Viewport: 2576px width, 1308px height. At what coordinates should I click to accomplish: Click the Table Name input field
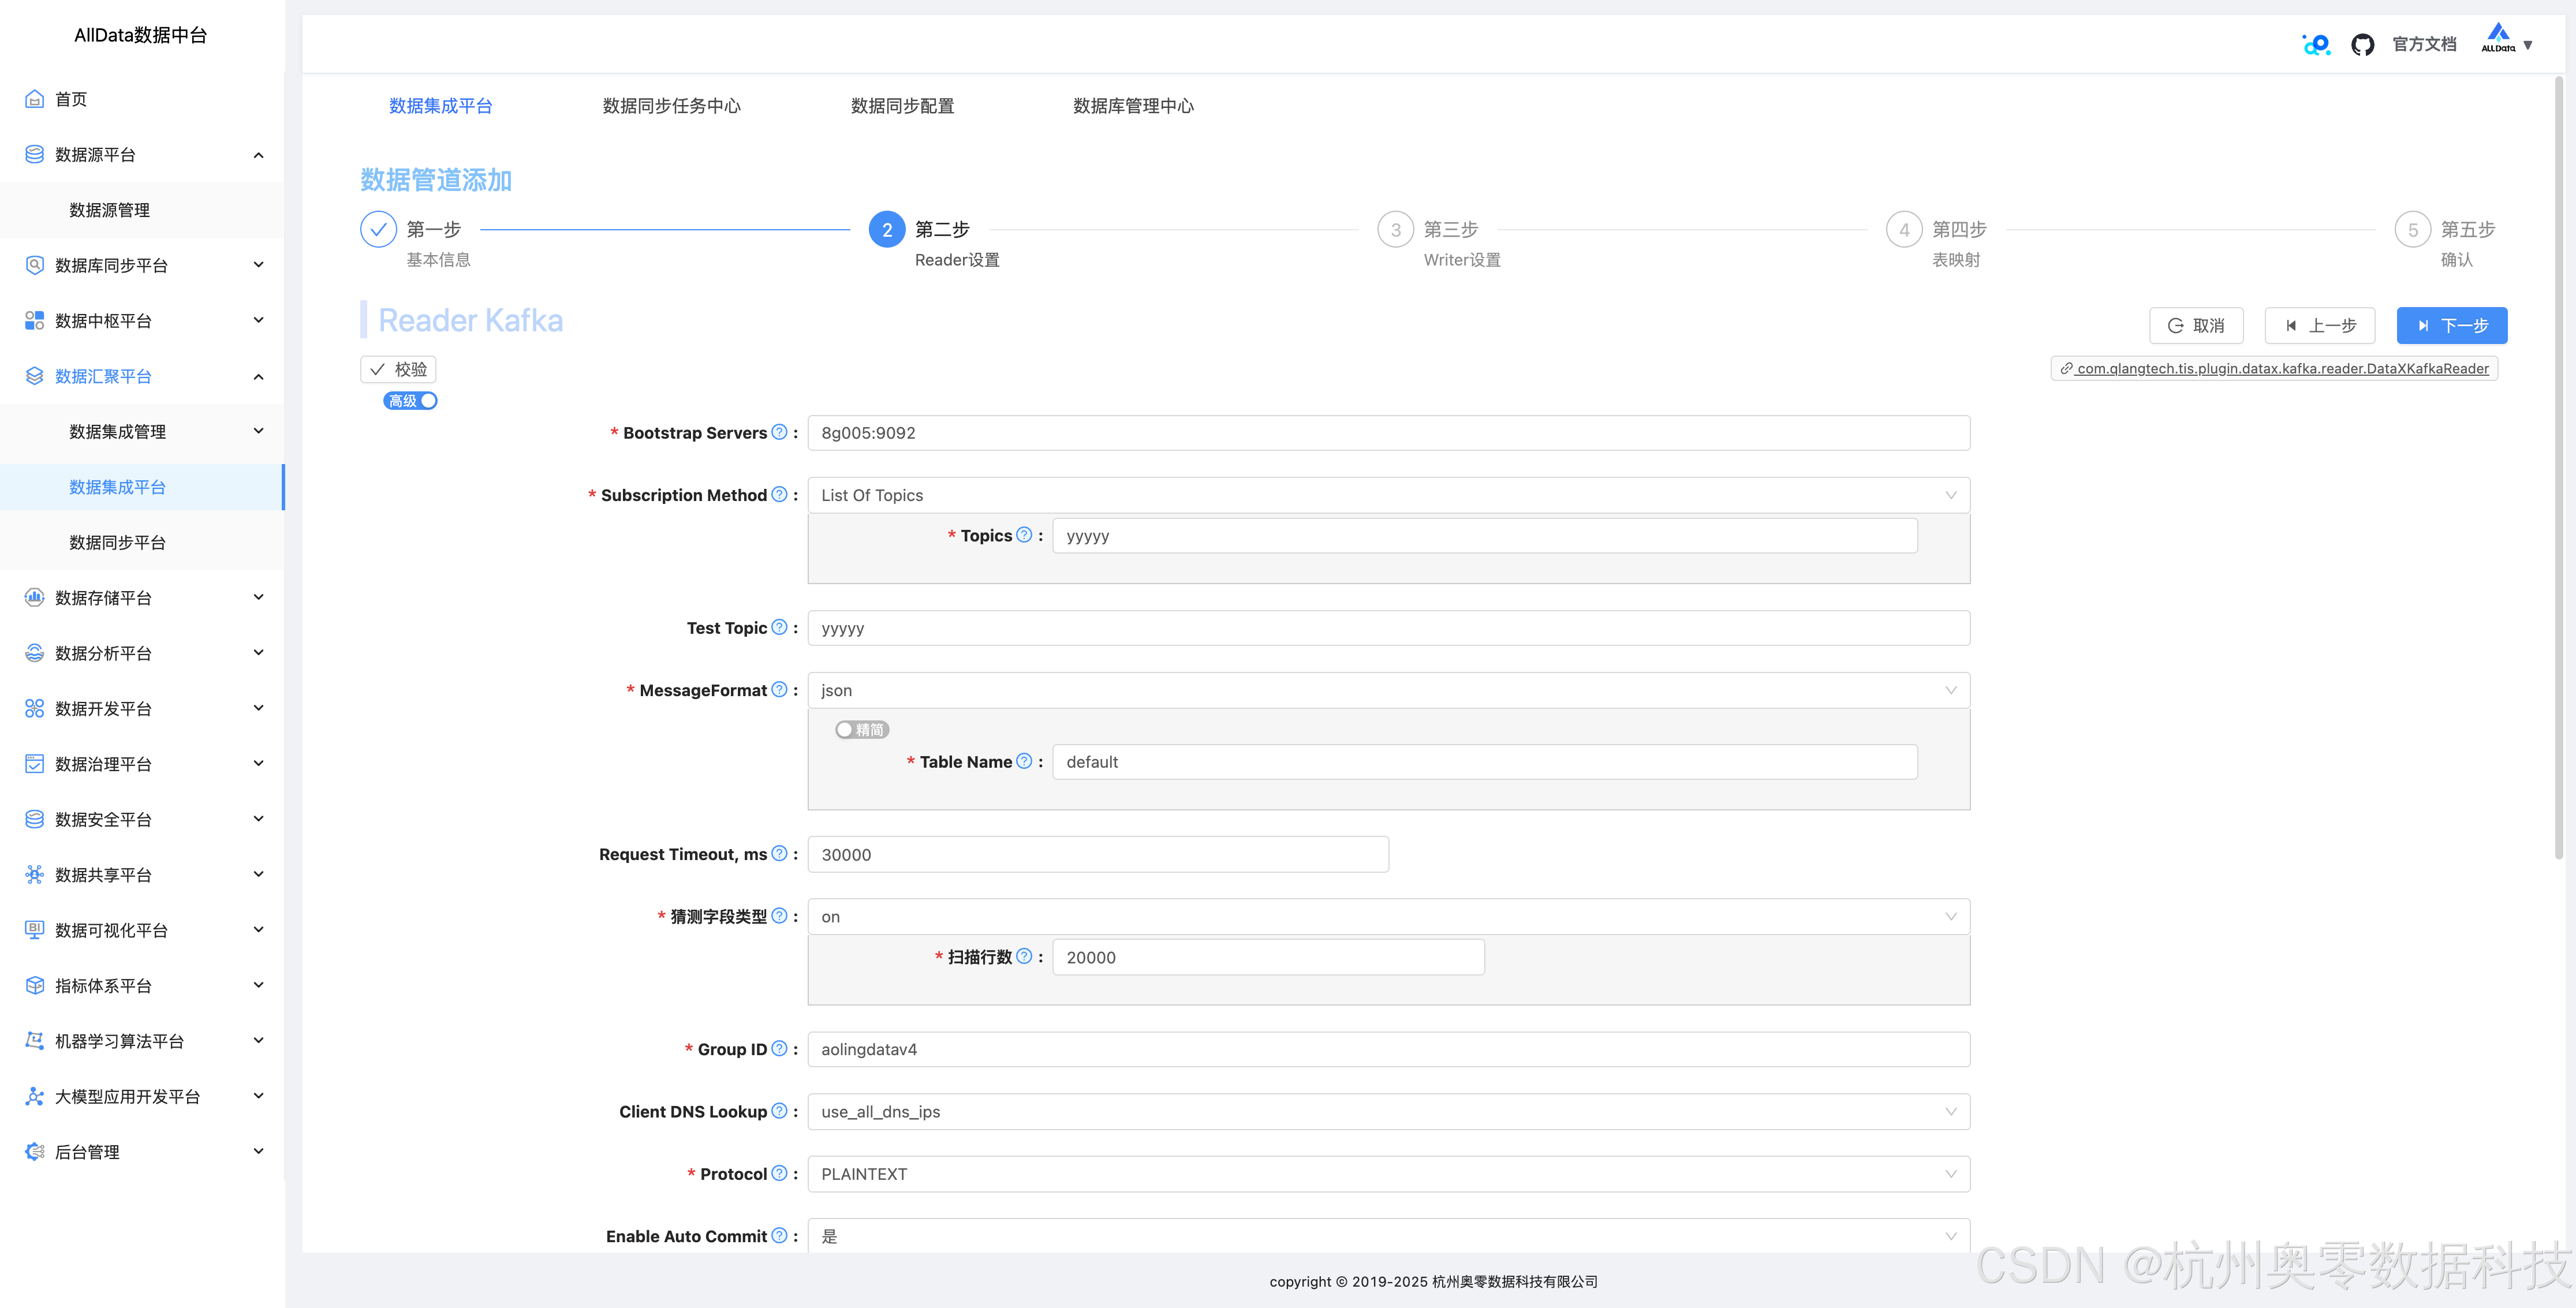[1485, 762]
